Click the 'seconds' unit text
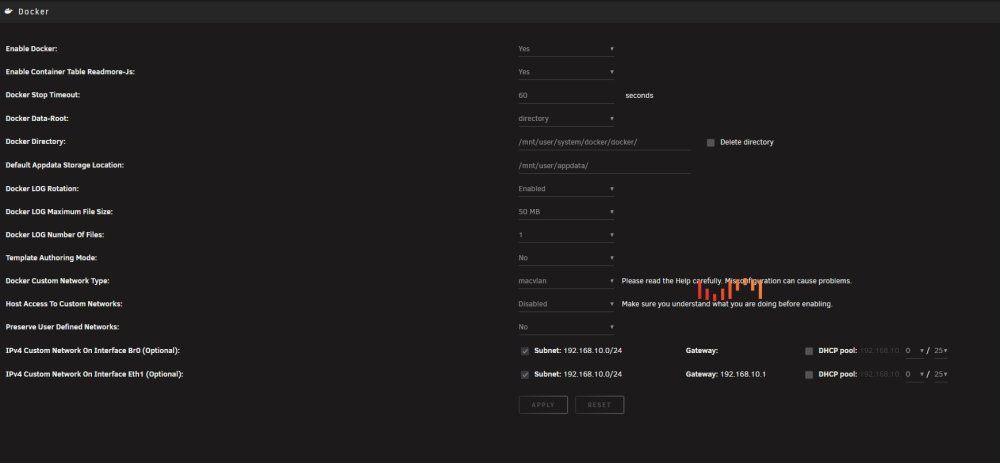The height and width of the screenshot is (463, 1000). [639, 96]
